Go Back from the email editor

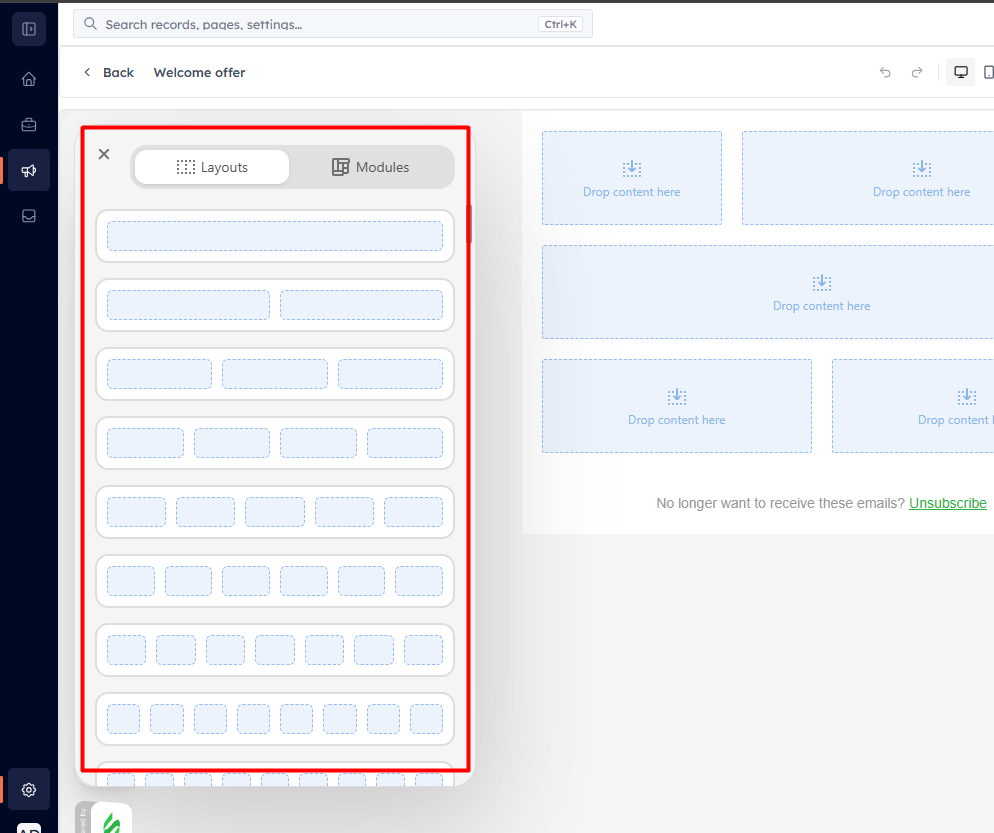109,72
